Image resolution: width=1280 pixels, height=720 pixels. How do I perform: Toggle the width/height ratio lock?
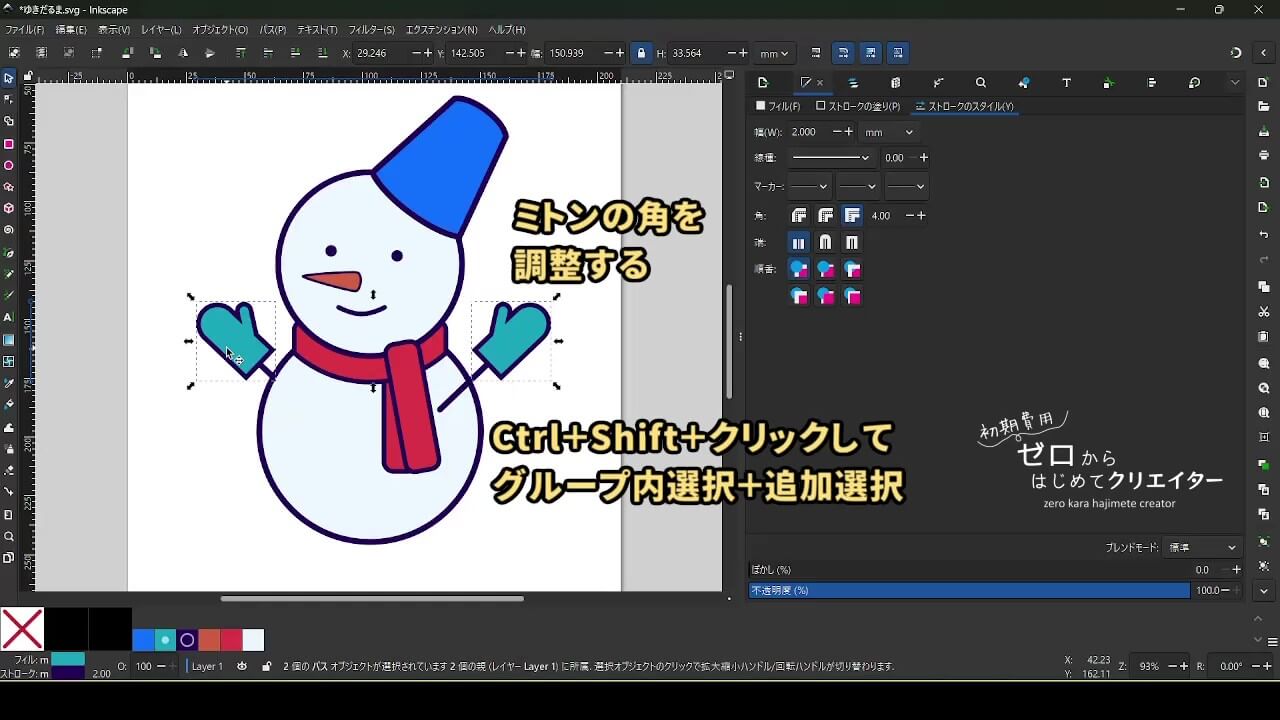(x=641, y=53)
